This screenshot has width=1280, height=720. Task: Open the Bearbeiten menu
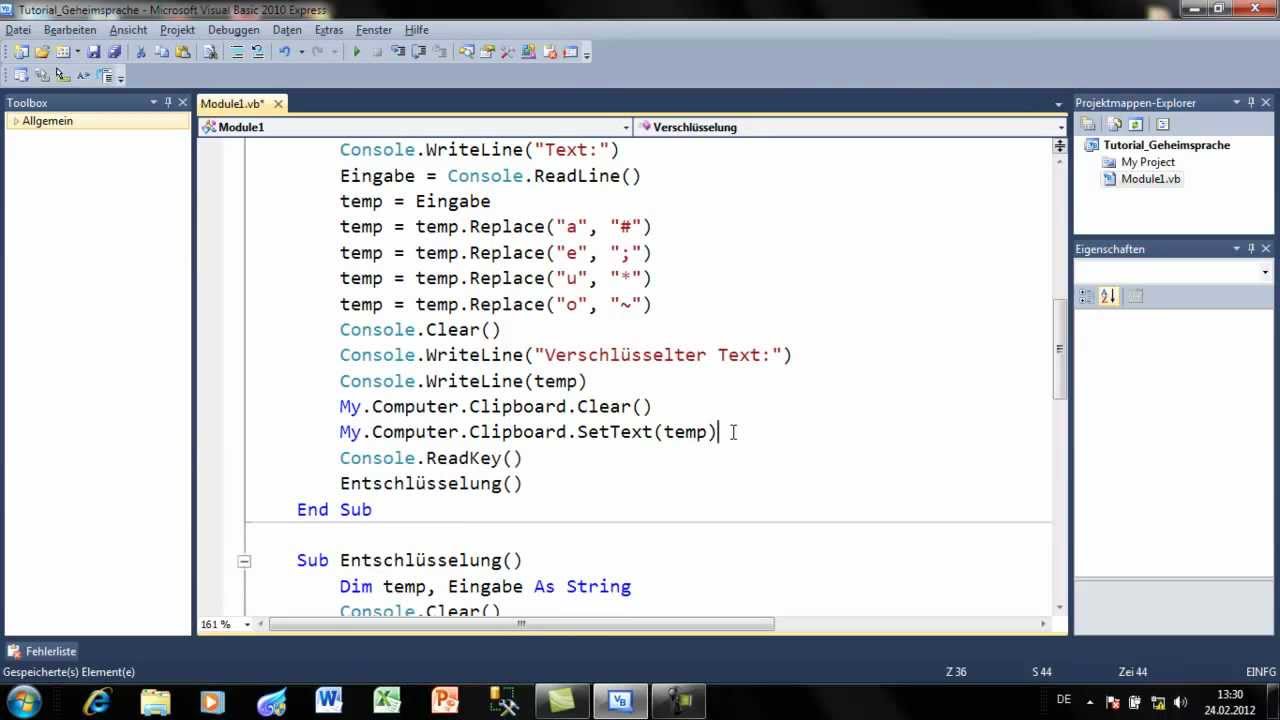[x=70, y=30]
